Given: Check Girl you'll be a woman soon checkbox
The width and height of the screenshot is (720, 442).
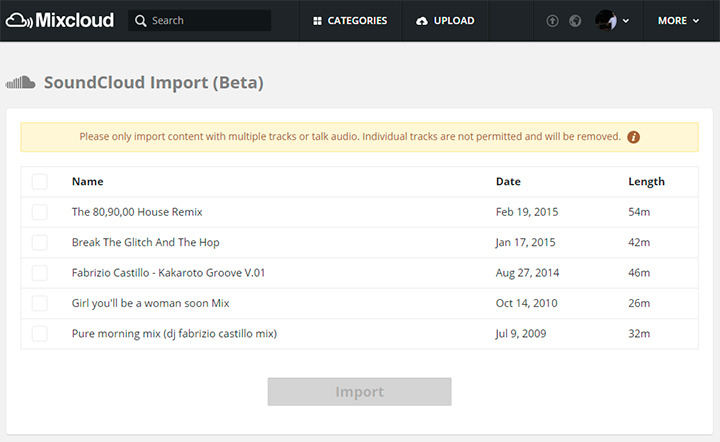Looking at the screenshot, I should pyautogui.click(x=39, y=303).
